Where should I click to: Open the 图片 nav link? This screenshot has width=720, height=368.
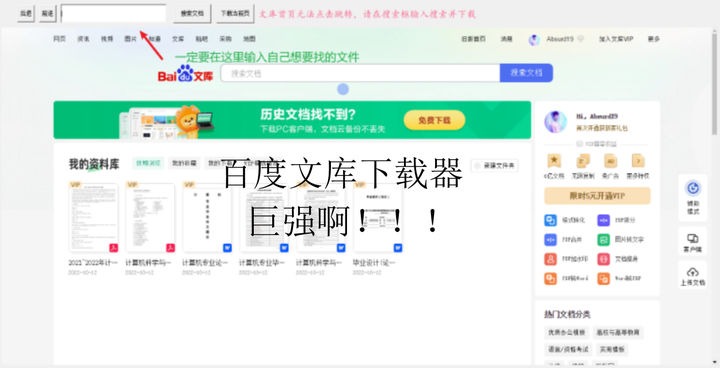[x=131, y=39]
